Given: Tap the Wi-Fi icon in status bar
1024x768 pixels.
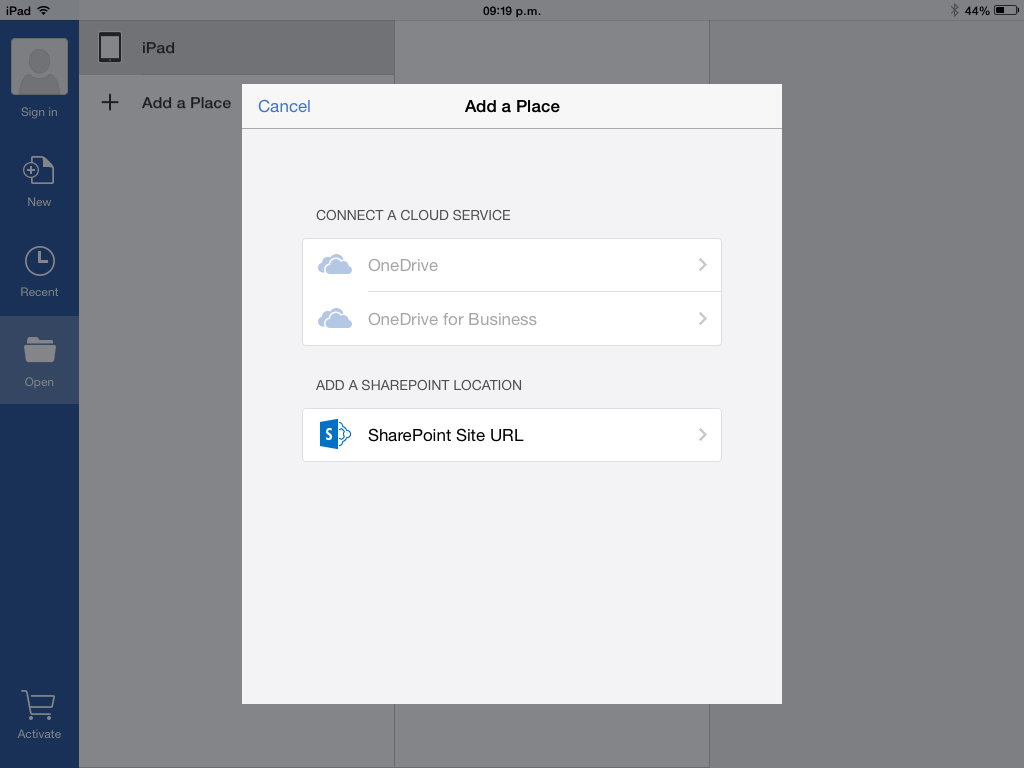Looking at the screenshot, I should pos(44,10).
